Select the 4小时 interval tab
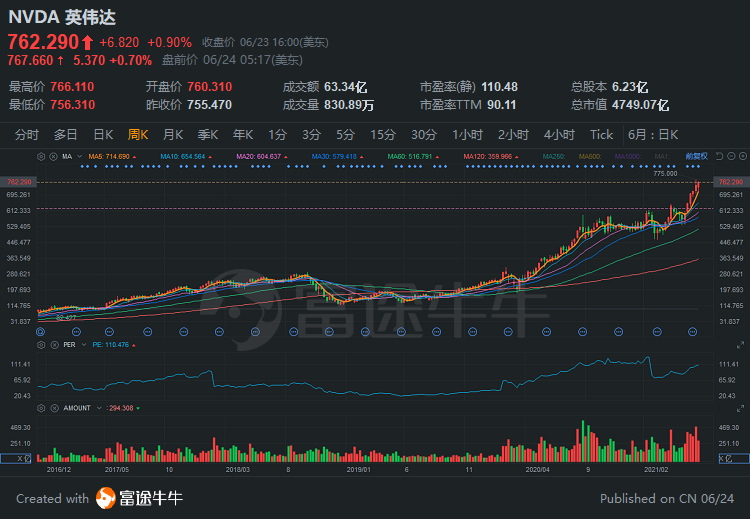Image resolution: width=750 pixels, height=519 pixels. (559, 135)
